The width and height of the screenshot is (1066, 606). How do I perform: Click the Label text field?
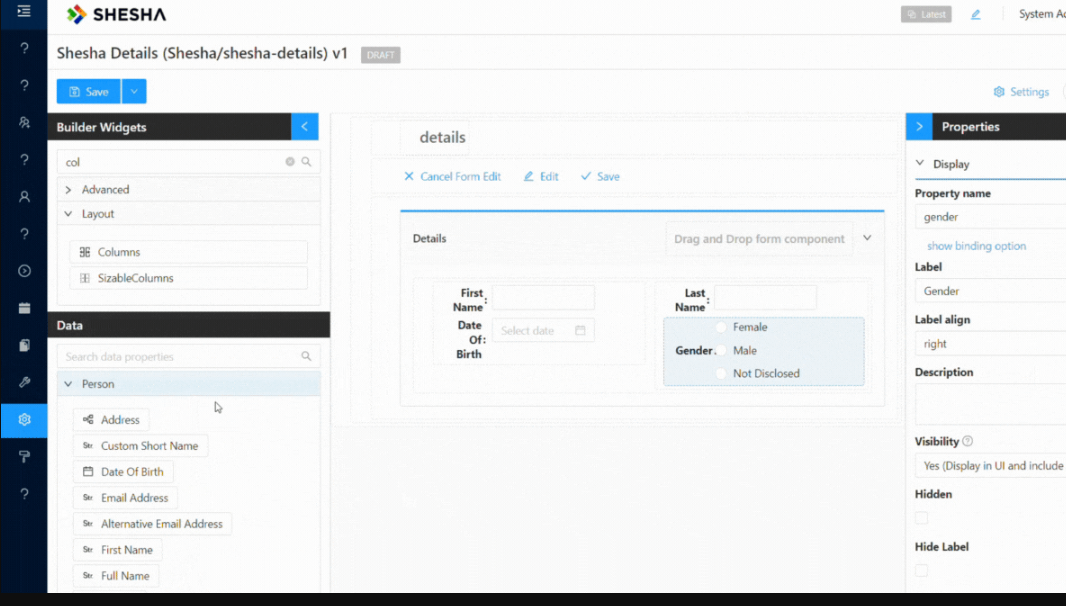point(991,291)
